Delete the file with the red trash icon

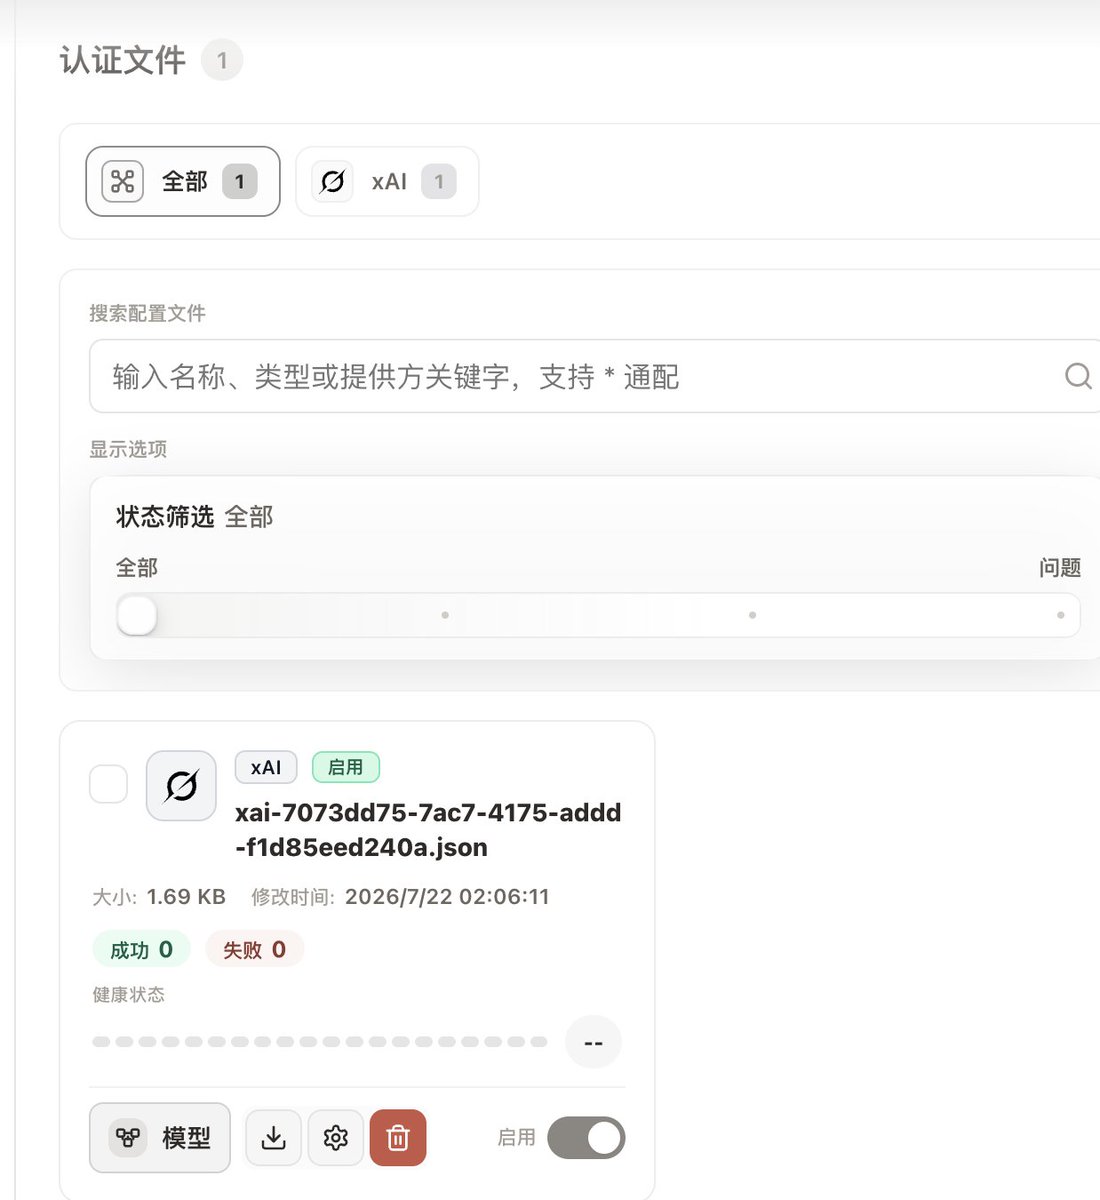coord(398,1138)
